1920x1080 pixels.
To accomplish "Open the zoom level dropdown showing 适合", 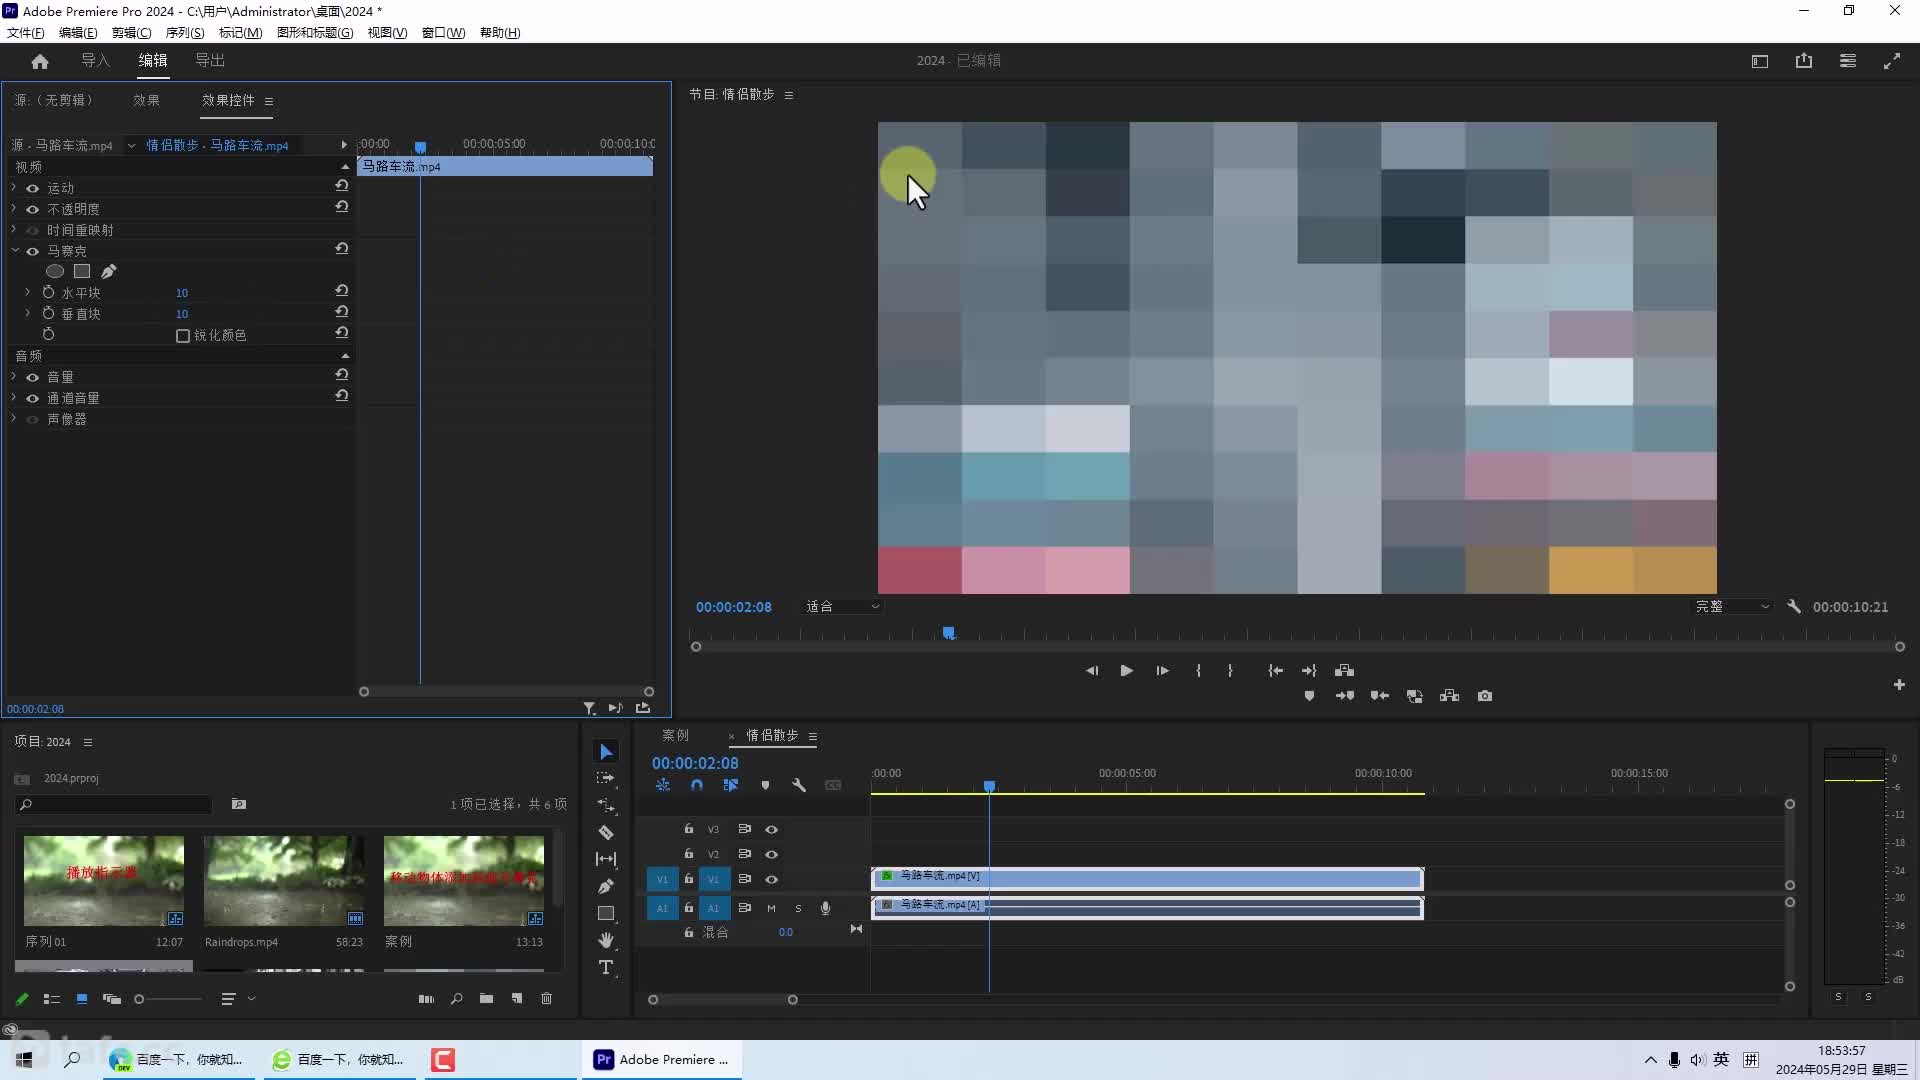I will [x=842, y=607].
